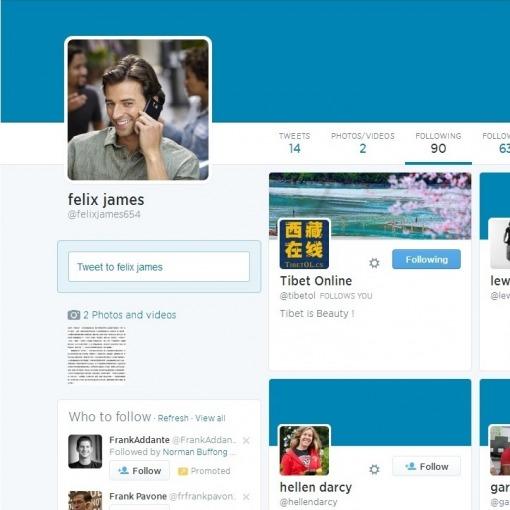Click the felix james name heading
The height and width of the screenshot is (510, 510).
coord(106,200)
